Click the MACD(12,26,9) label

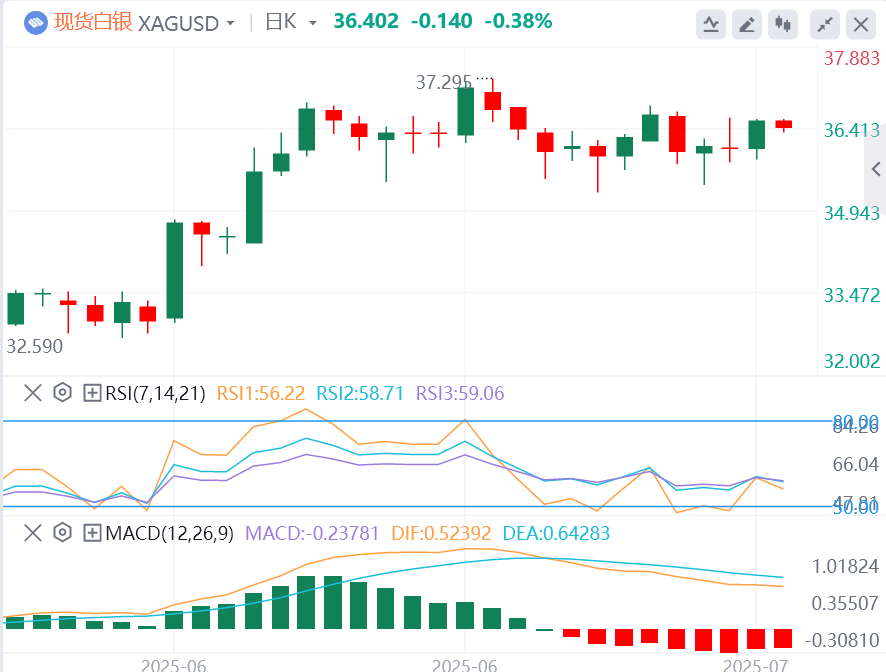click(x=170, y=533)
